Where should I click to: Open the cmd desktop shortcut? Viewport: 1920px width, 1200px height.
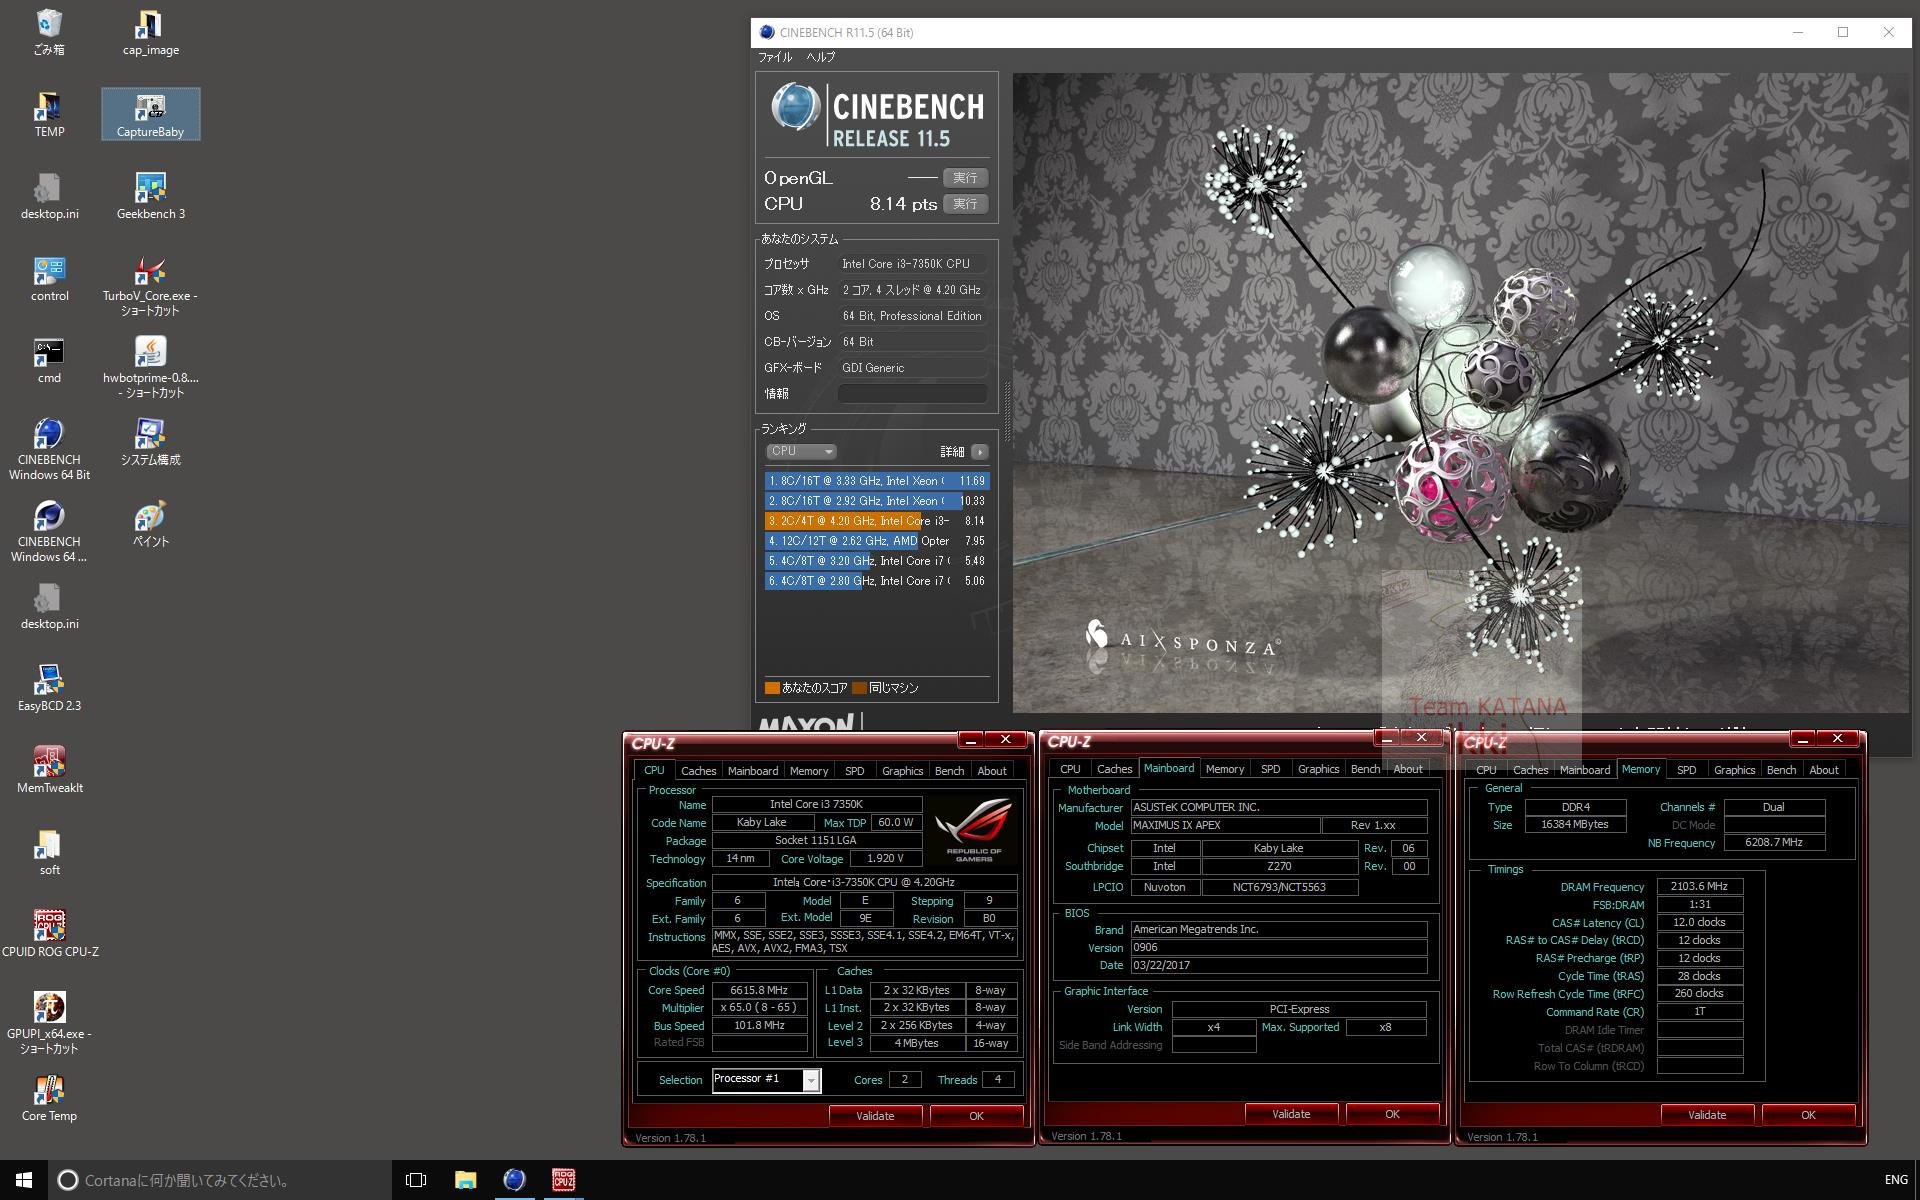coord(49,361)
